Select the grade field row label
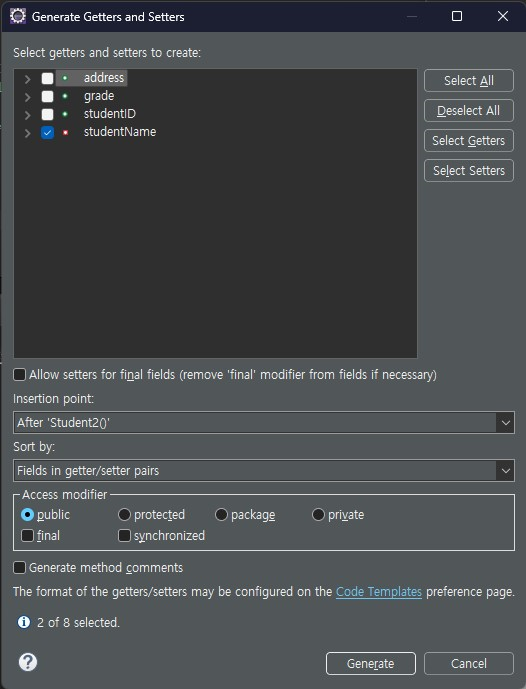The width and height of the screenshot is (526, 689). coord(99,96)
